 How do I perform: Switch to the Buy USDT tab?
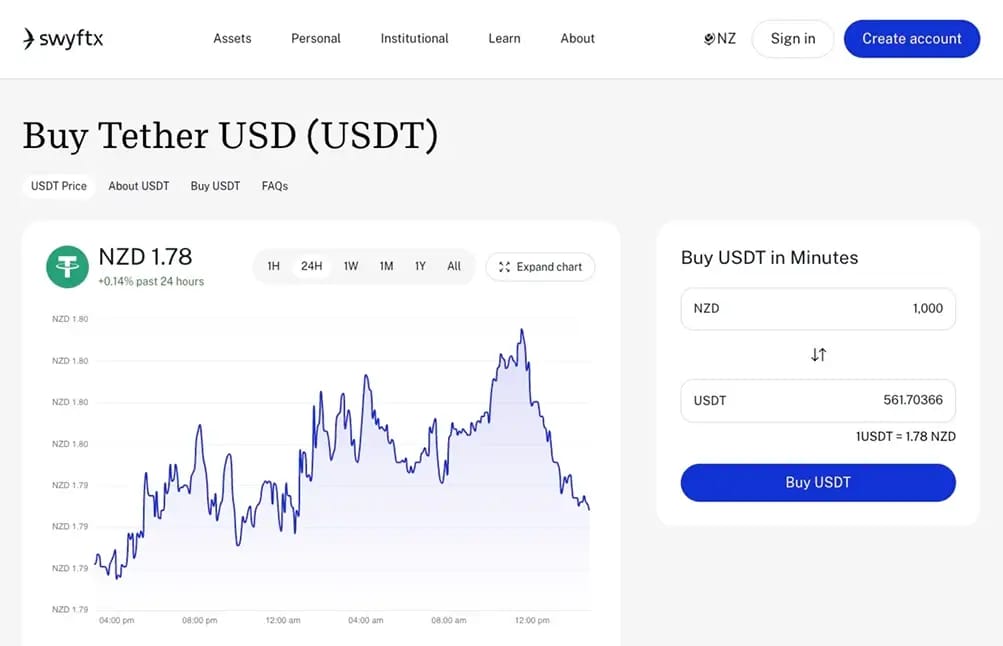(216, 186)
